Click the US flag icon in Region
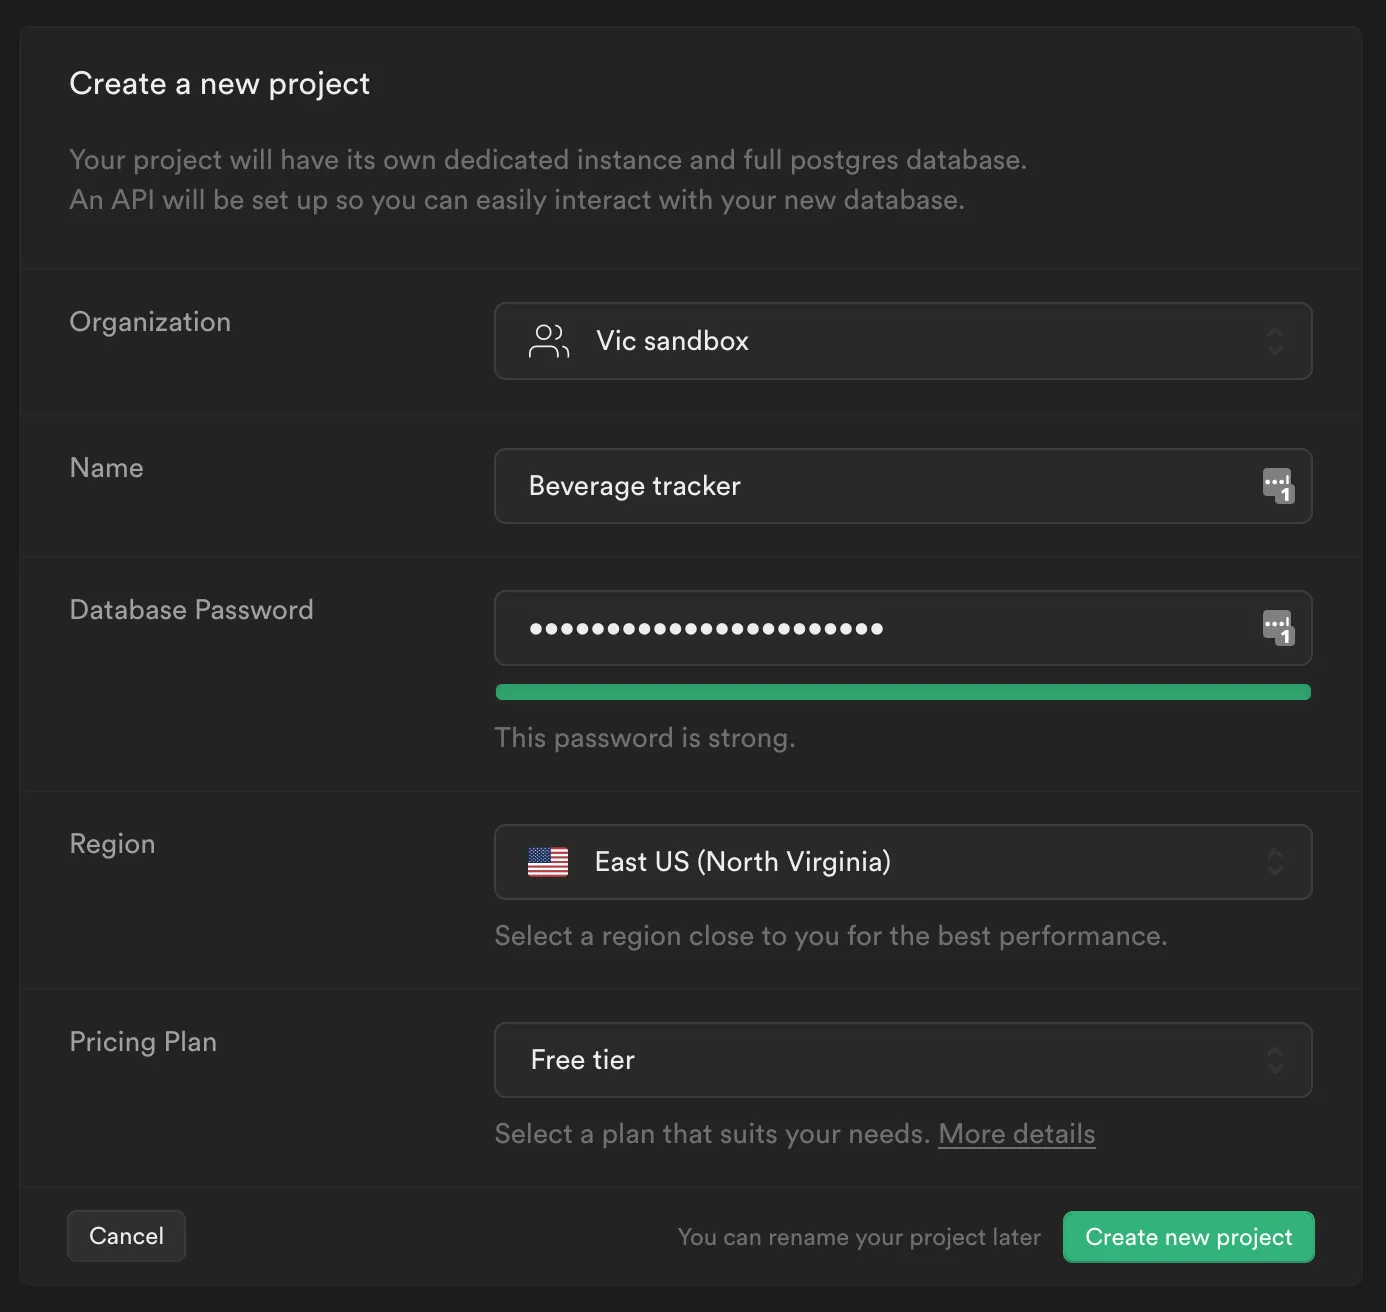The image size is (1386, 1312). [x=547, y=862]
